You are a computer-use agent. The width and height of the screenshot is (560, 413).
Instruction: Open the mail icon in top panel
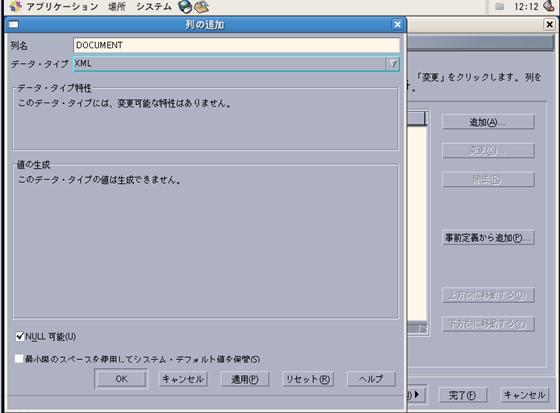(x=201, y=7)
